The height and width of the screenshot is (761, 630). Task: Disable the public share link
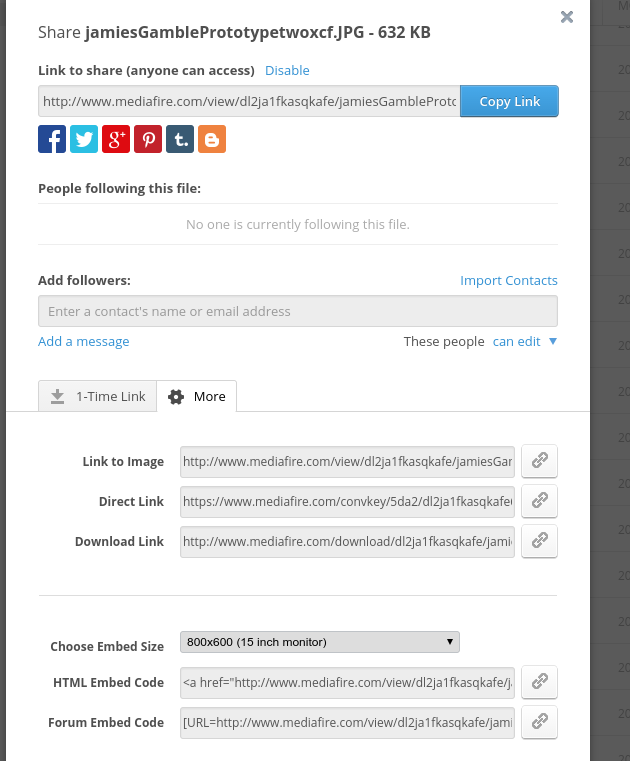[287, 71]
